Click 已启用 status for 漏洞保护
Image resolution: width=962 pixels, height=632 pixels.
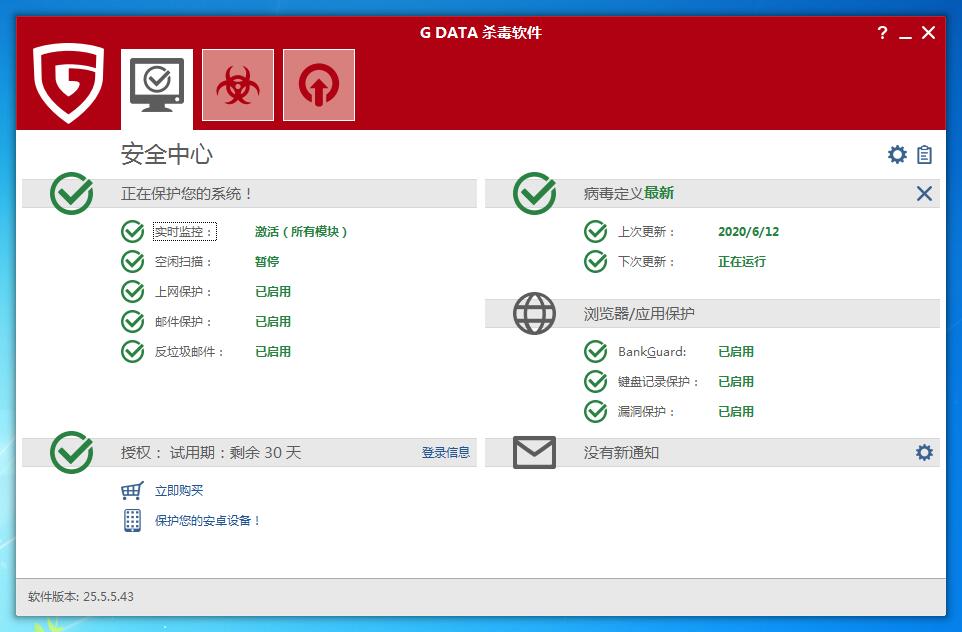[x=736, y=412]
